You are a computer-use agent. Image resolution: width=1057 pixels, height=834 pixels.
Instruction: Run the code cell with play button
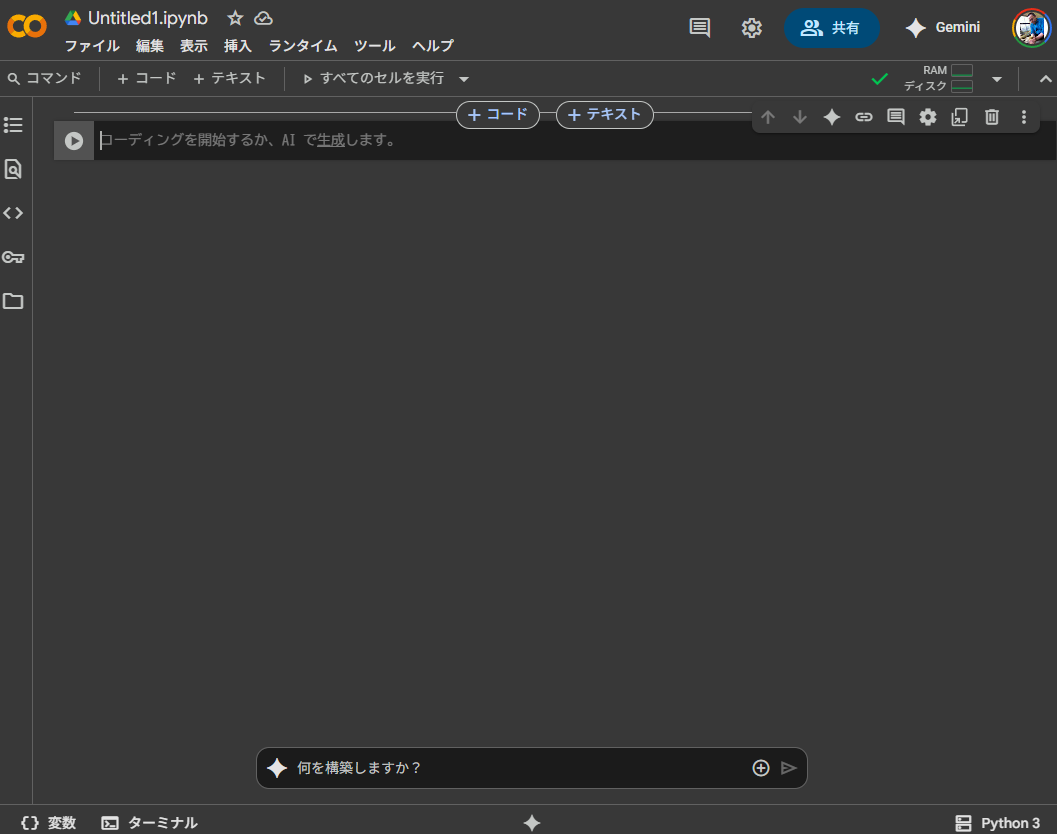pyautogui.click(x=74, y=141)
